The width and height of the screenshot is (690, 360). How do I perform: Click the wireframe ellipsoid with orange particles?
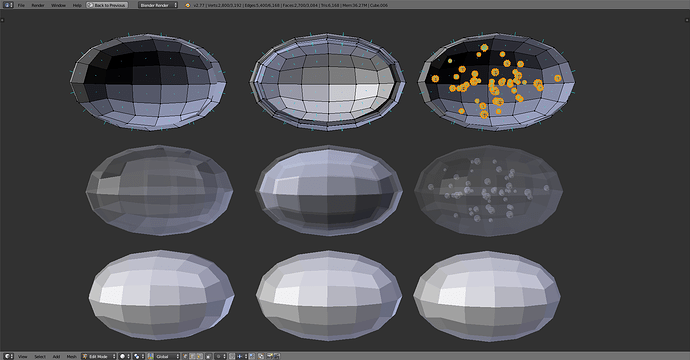point(496,81)
